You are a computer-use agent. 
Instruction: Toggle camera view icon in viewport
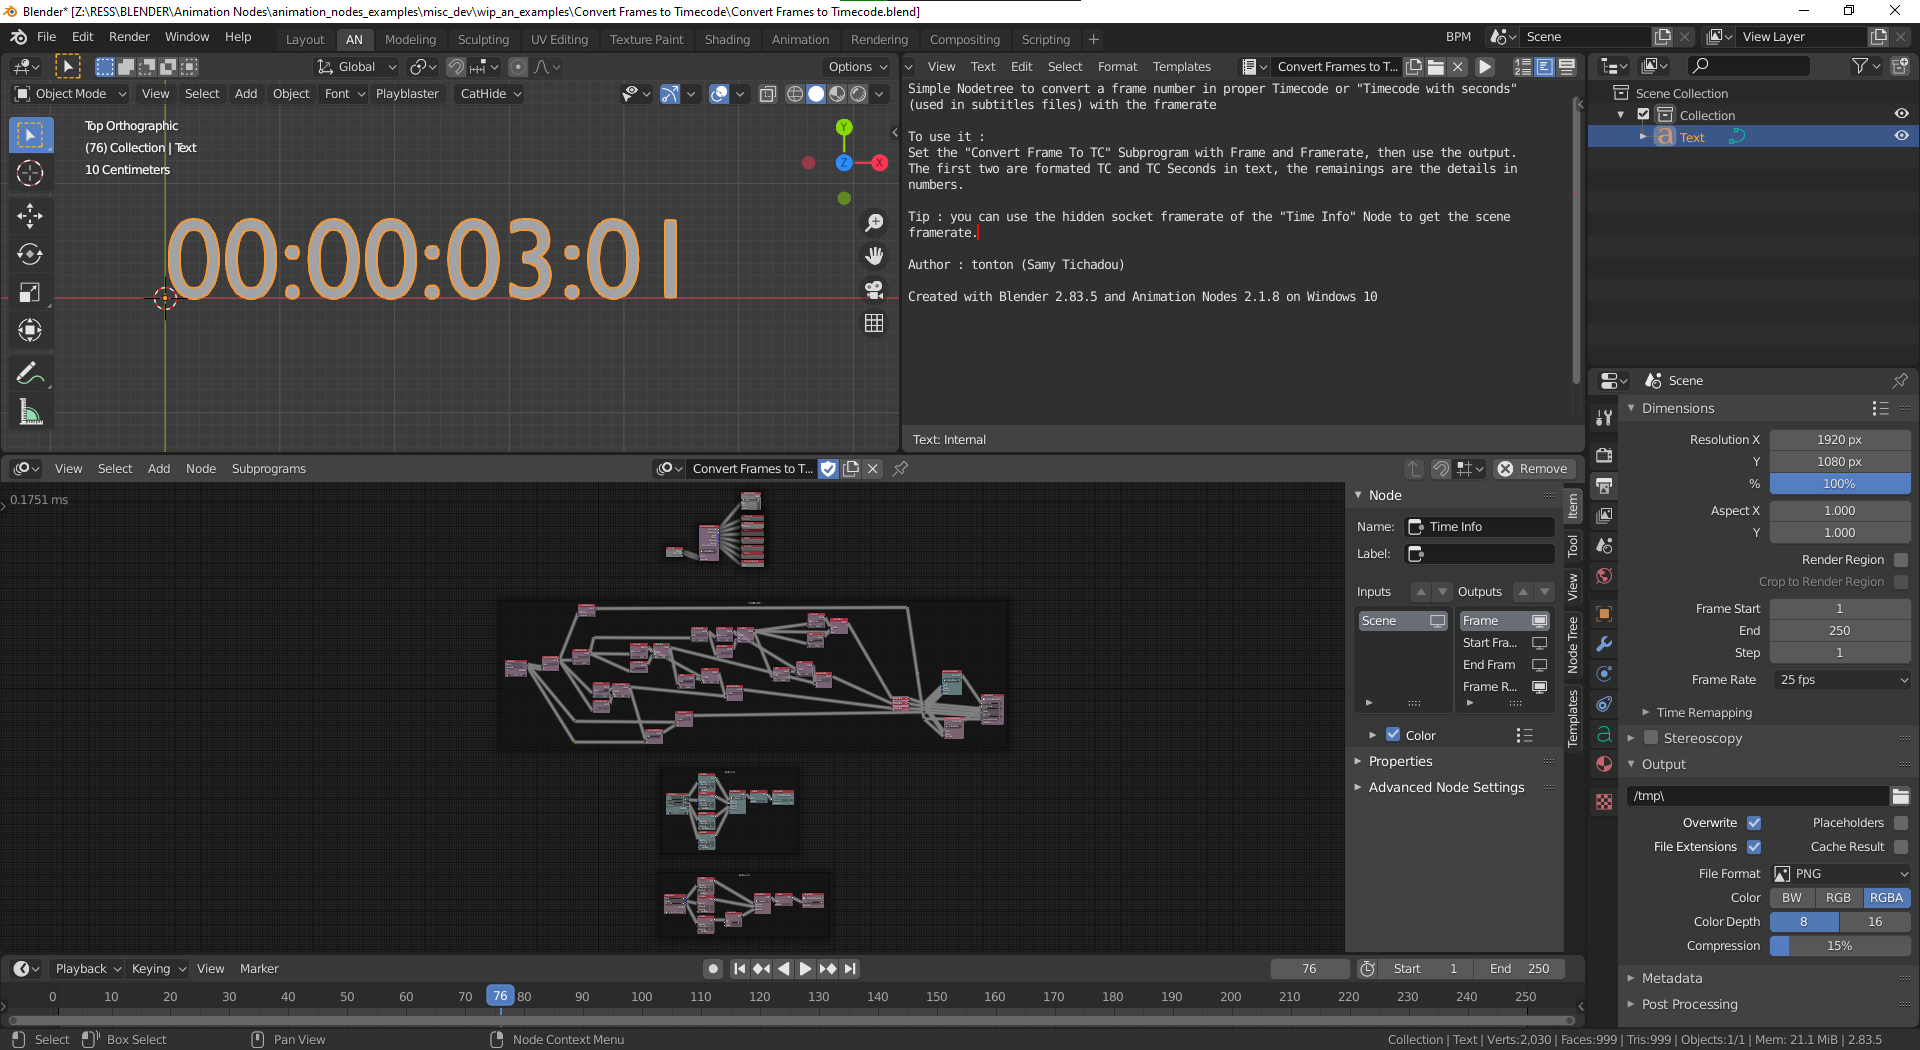click(x=874, y=289)
